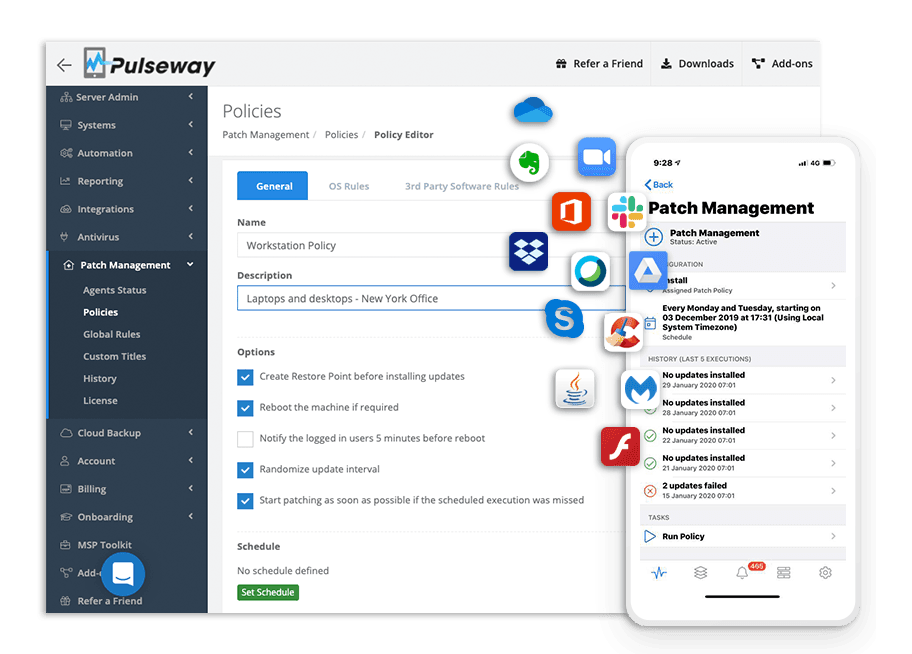Open Agents Status in sidebar
912x654 pixels.
pos(115,290)
